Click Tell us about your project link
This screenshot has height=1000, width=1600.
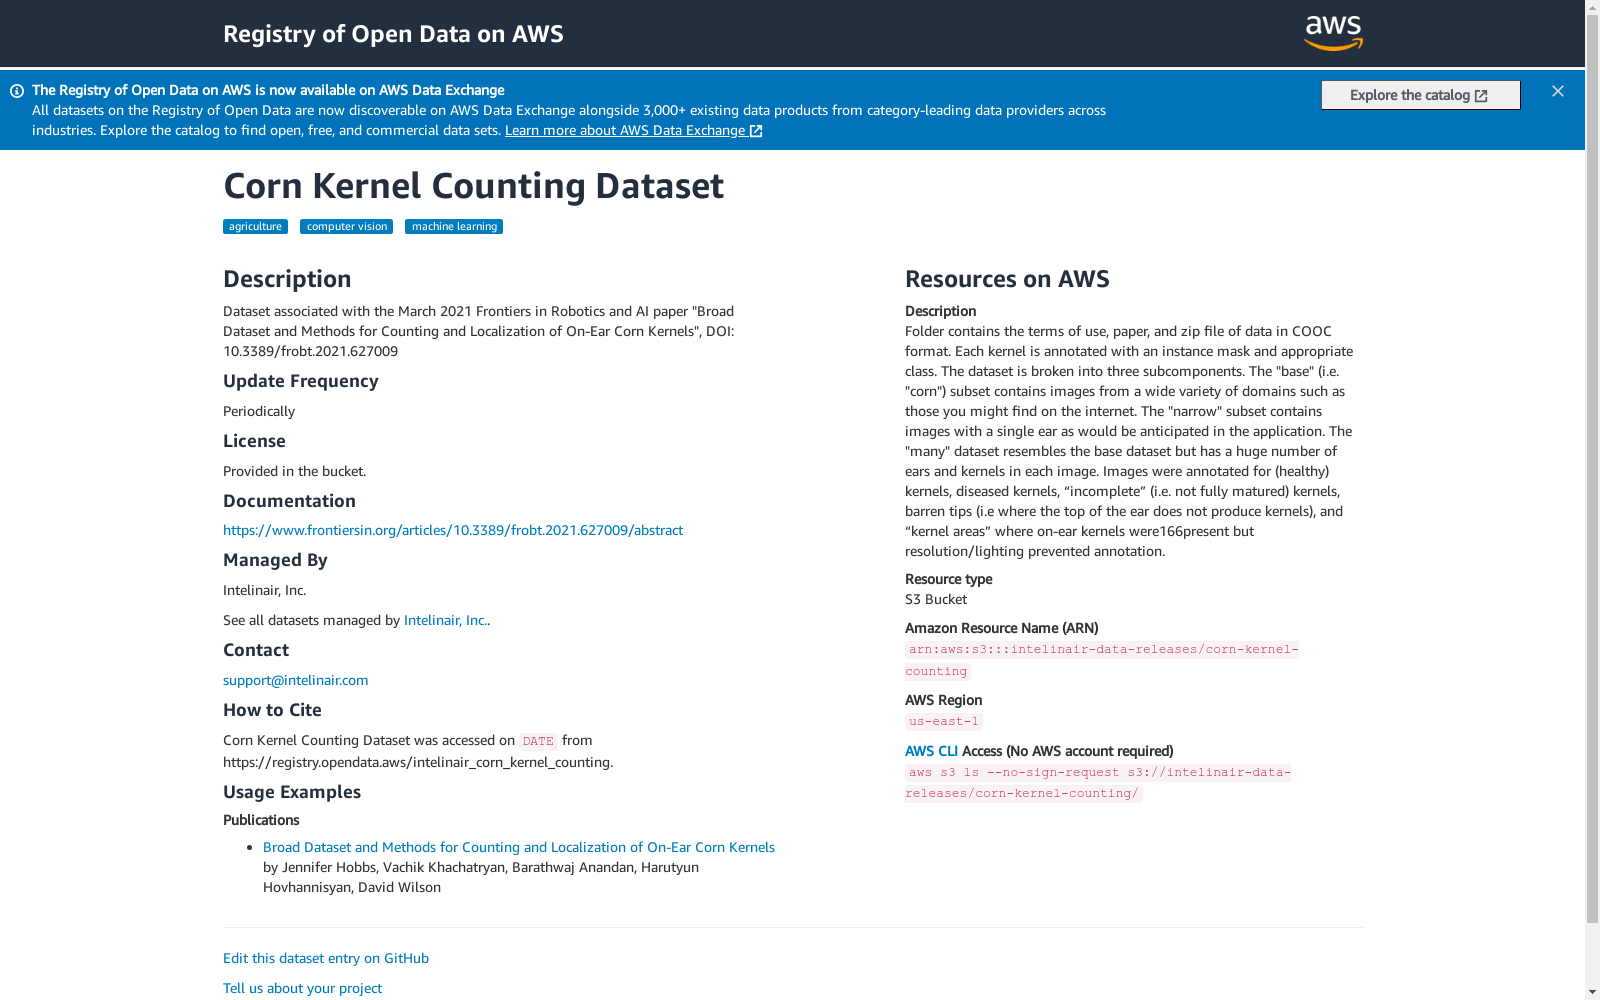(302, 988)
